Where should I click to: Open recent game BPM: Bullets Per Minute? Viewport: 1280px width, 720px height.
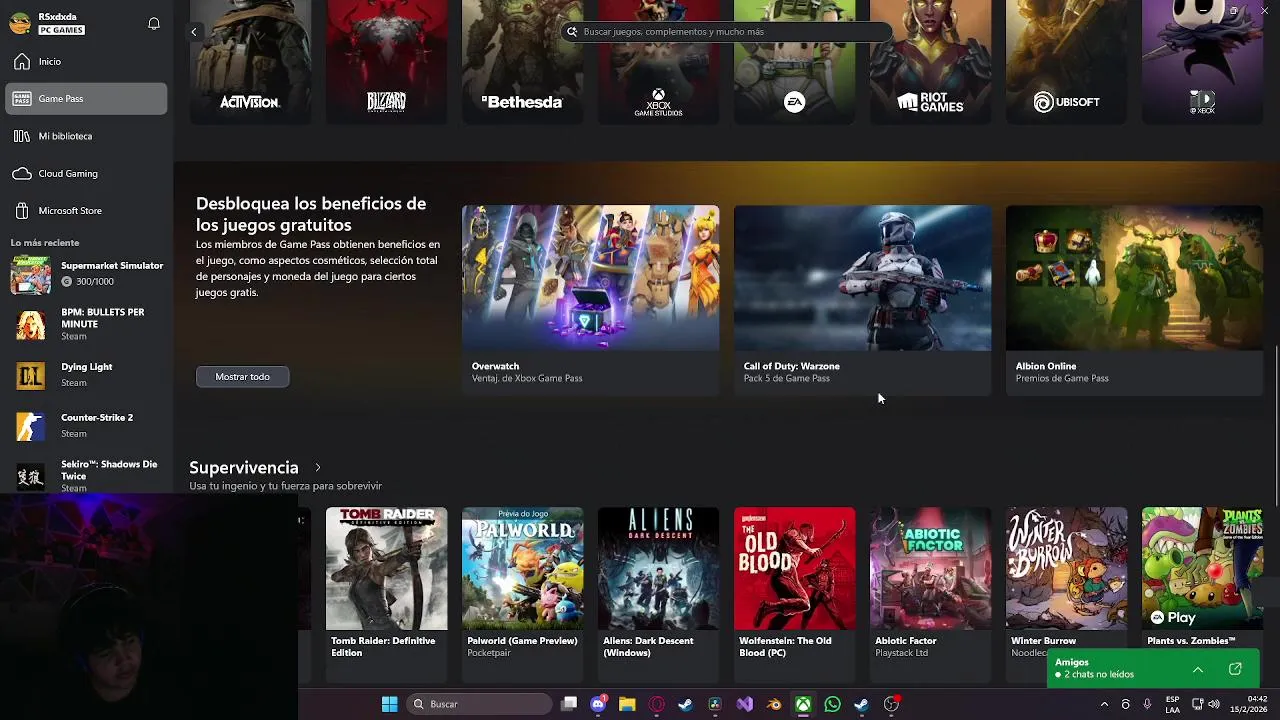pyautogui.click(x=86, y=325)
